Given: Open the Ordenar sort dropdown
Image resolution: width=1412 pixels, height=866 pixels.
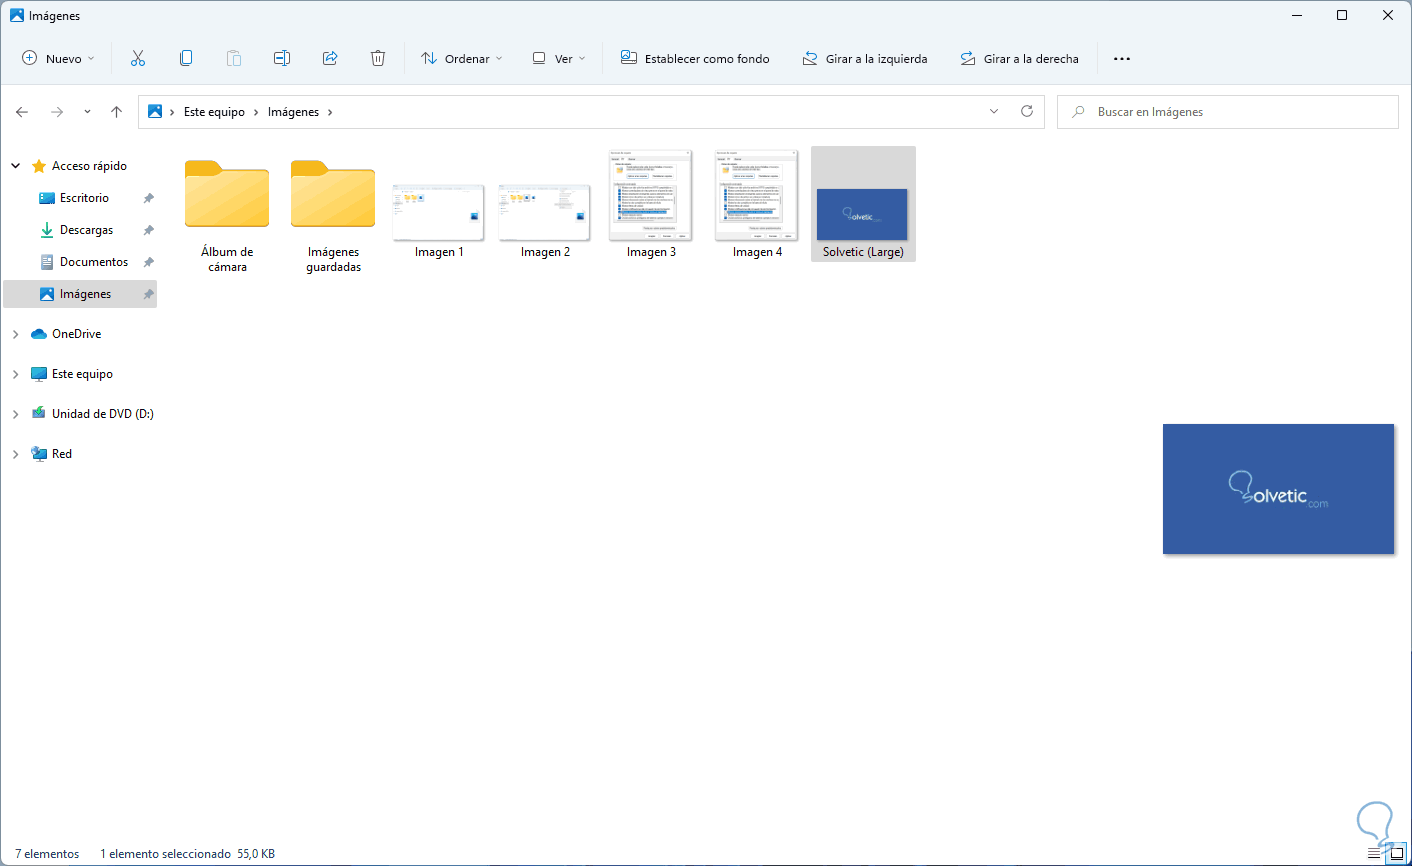Looking at the screenshot, I should [462, 58].
